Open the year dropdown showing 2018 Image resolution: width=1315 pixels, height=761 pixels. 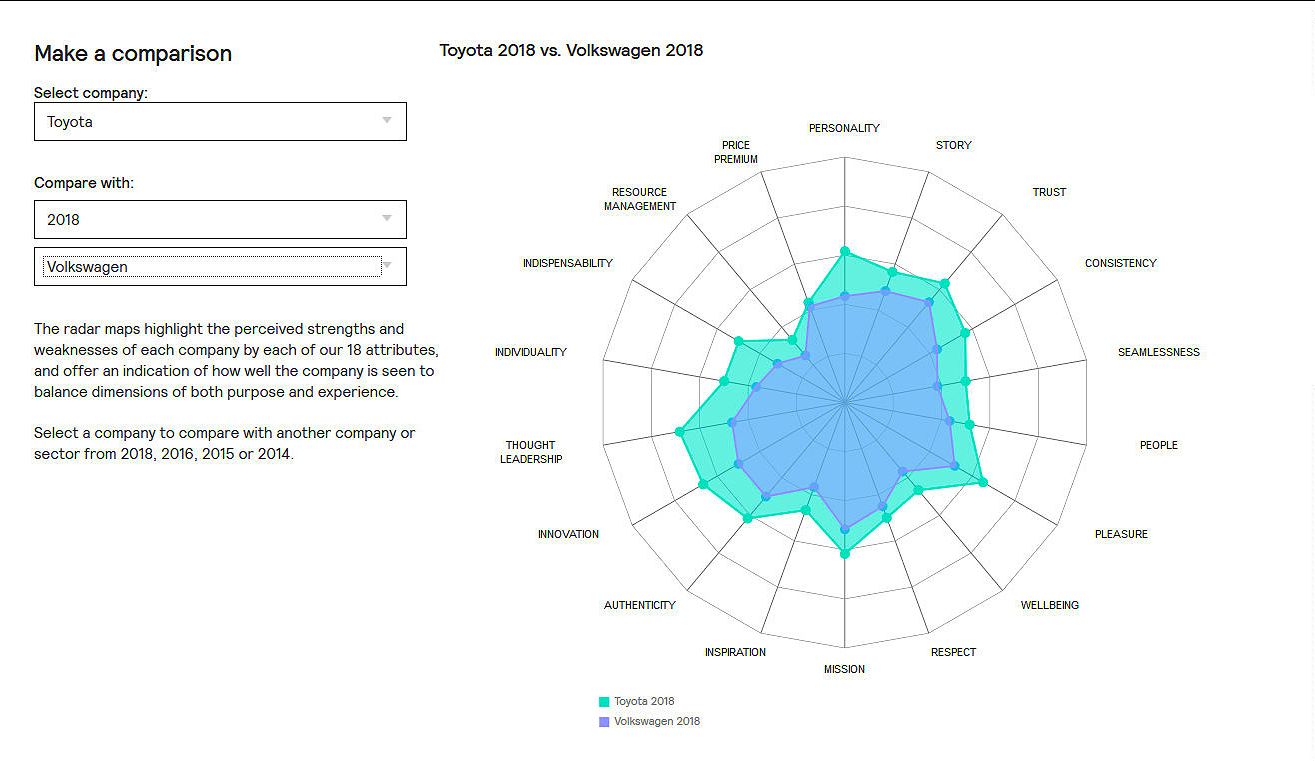tap(220, 220)
